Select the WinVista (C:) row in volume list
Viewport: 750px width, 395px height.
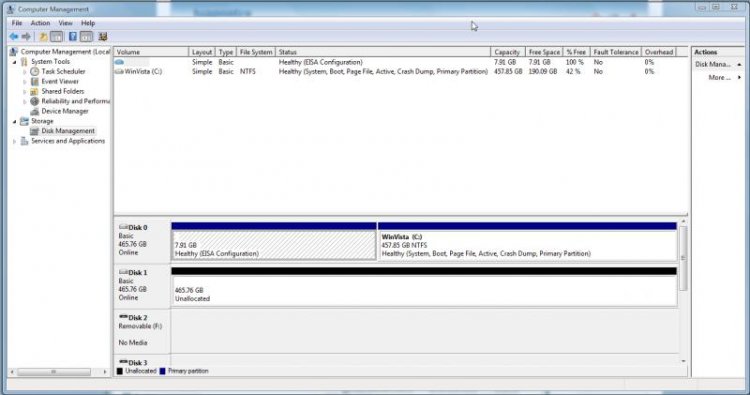395,72
